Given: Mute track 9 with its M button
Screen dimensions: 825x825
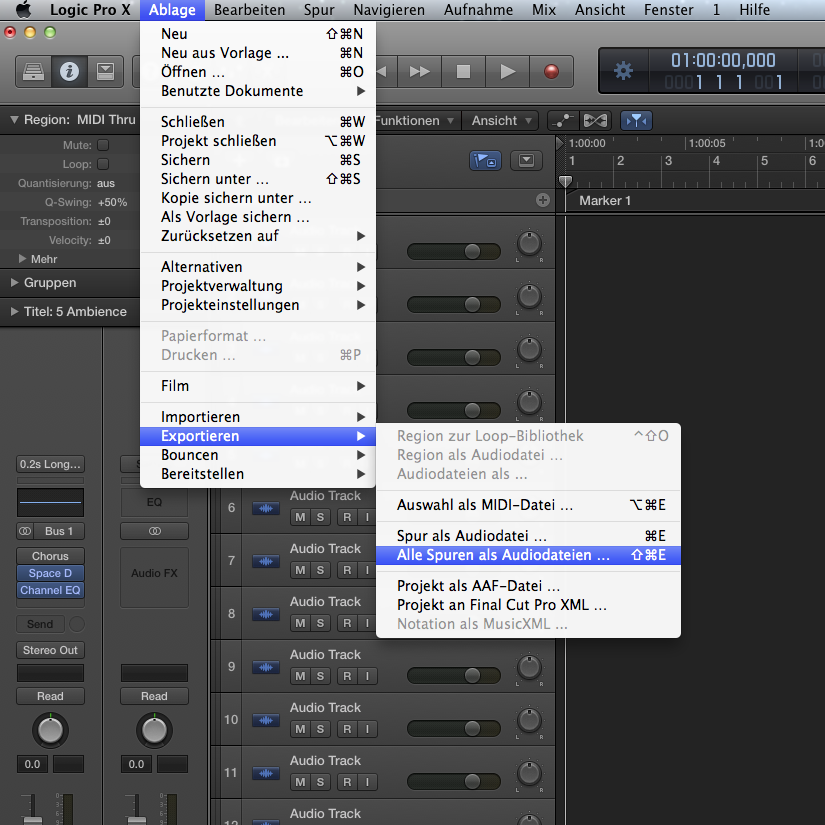Looking at the screenshot, I should pyautogui.click(x=300, y=676).
